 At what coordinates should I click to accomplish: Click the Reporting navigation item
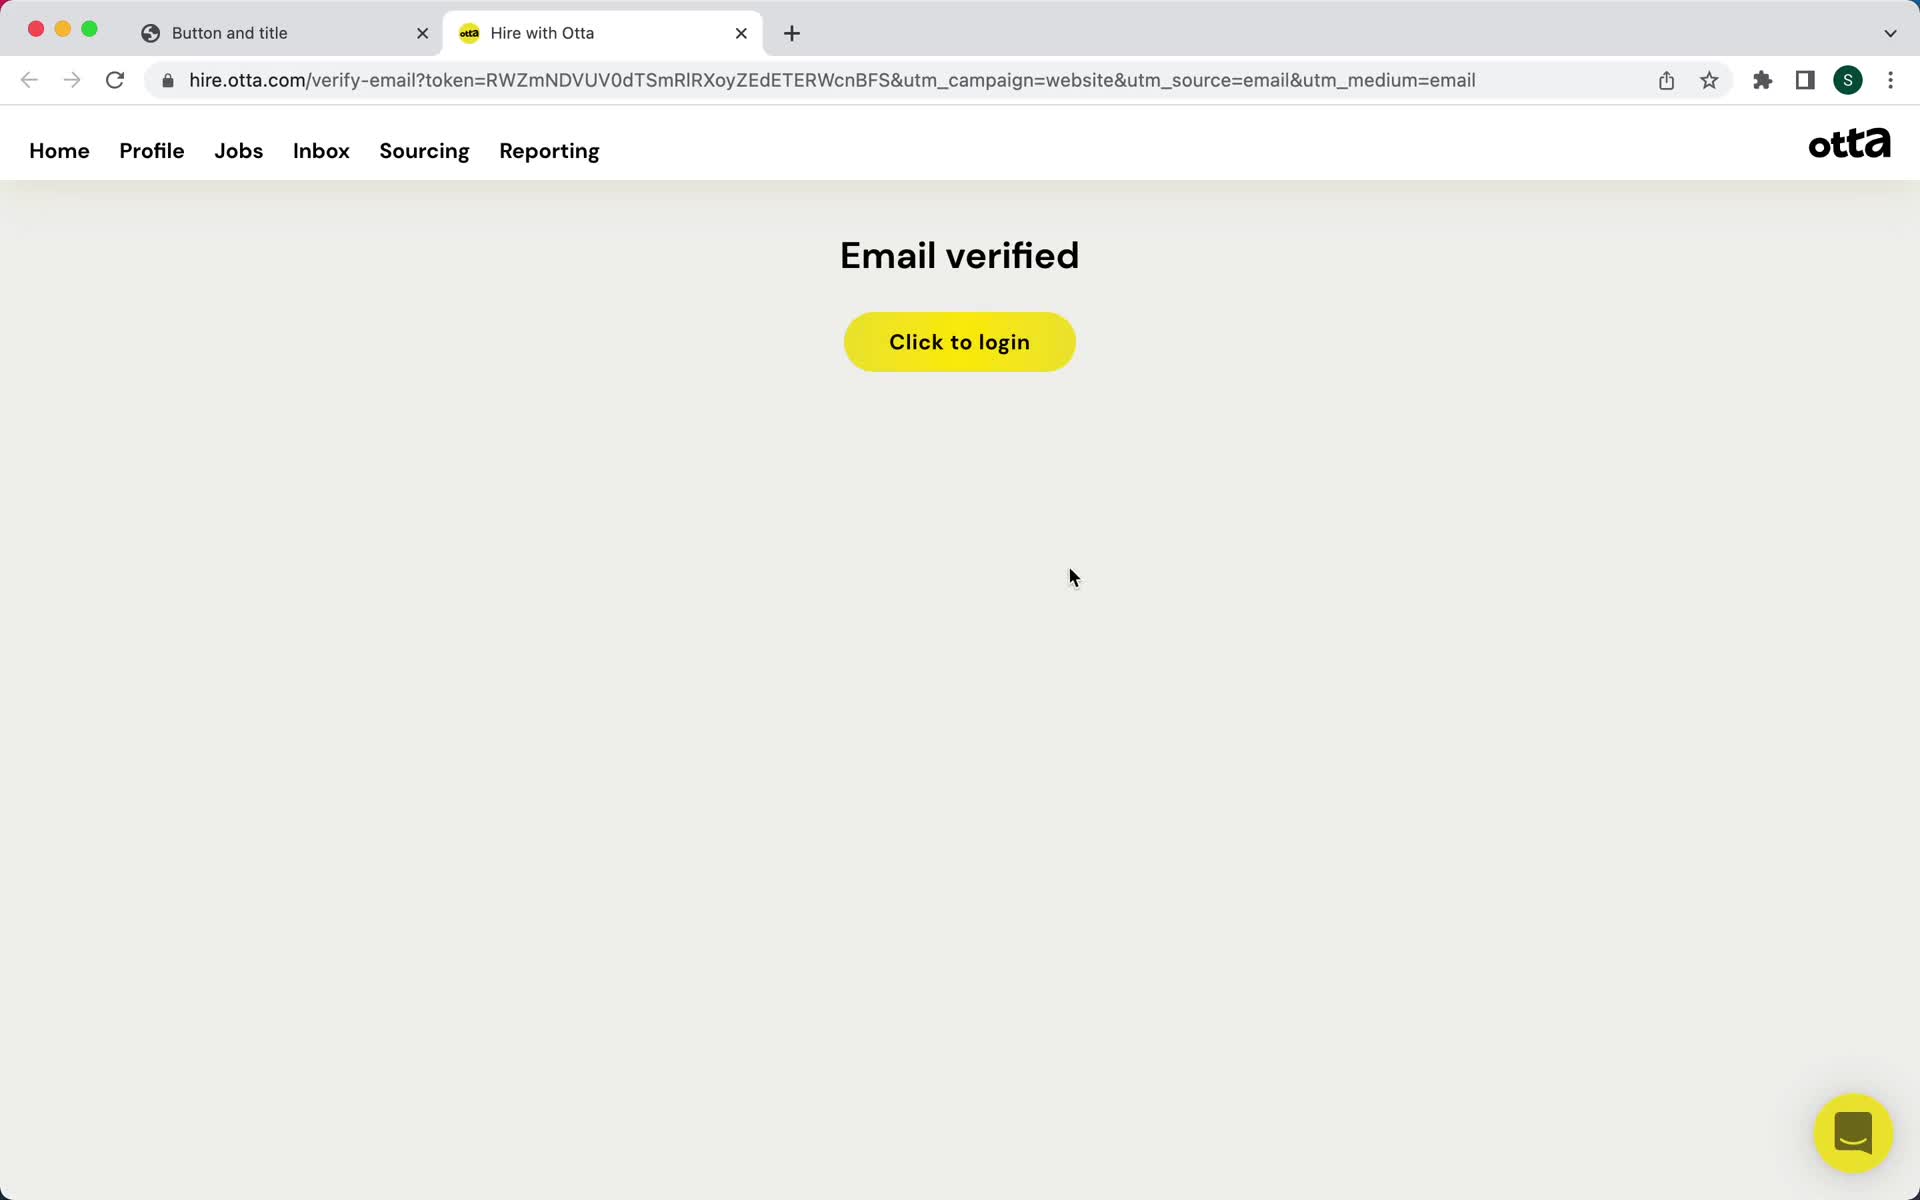coord(549,149)
